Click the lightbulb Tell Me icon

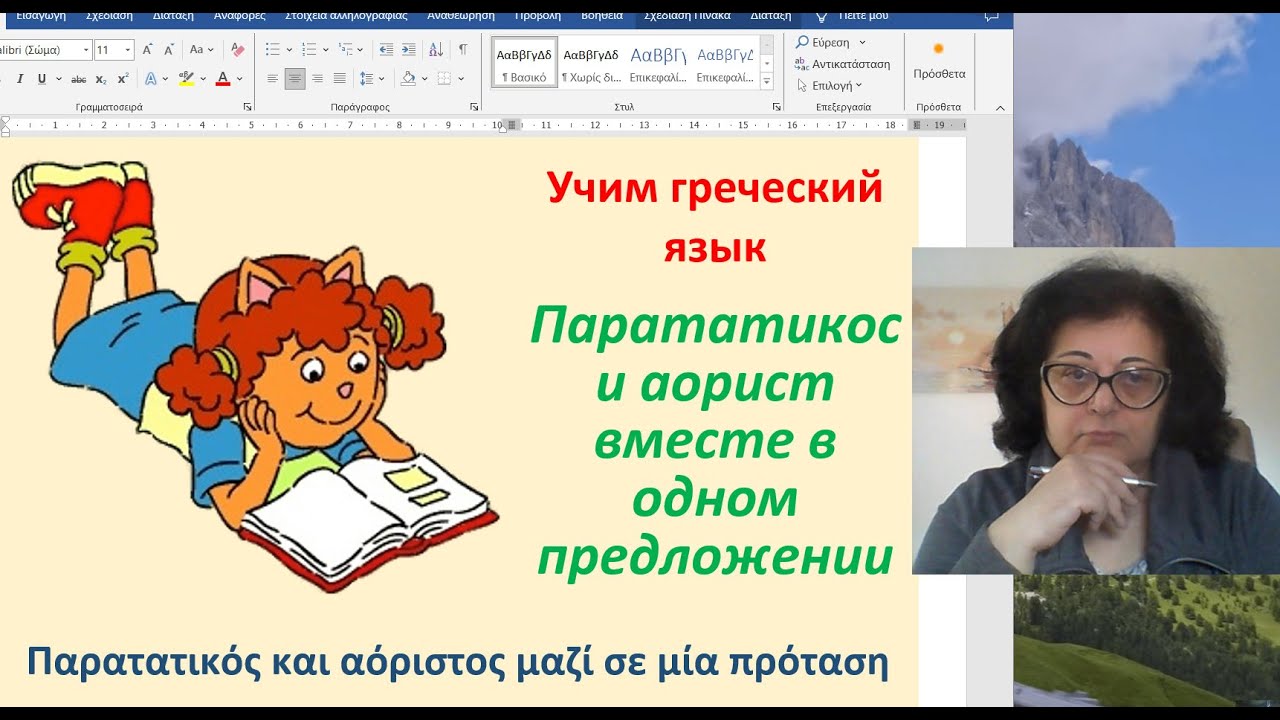(822, 16)
